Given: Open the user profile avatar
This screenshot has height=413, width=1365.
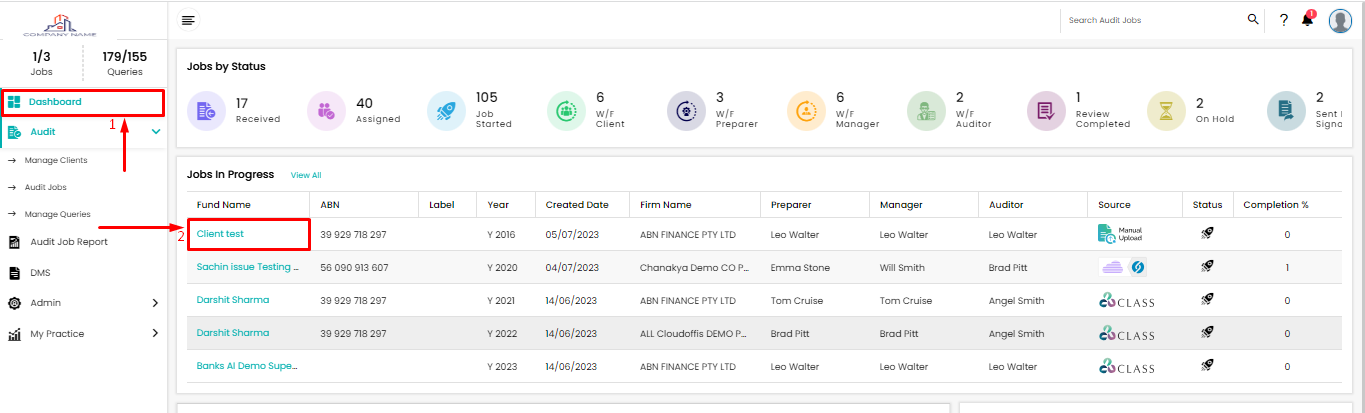Looking at the screenshot, I should click(x=1340, y=20).
